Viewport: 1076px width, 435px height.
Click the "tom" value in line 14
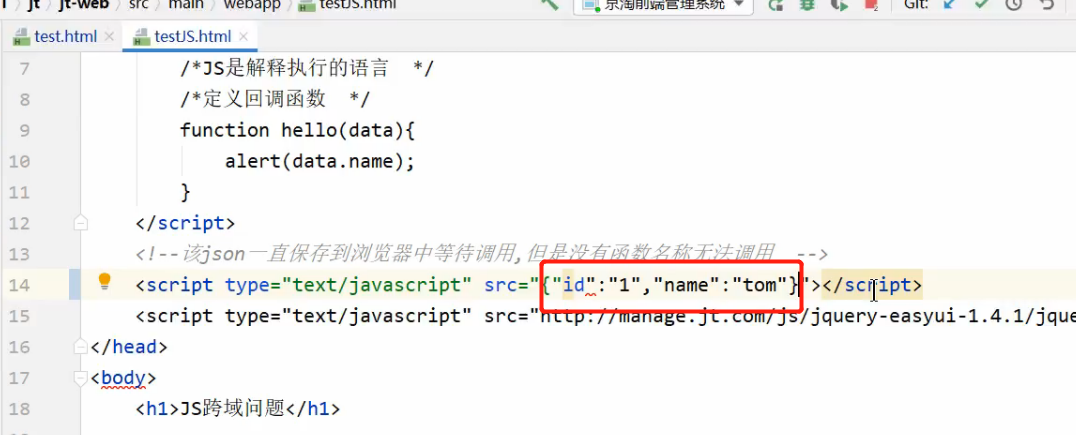(x=758, y=284)
